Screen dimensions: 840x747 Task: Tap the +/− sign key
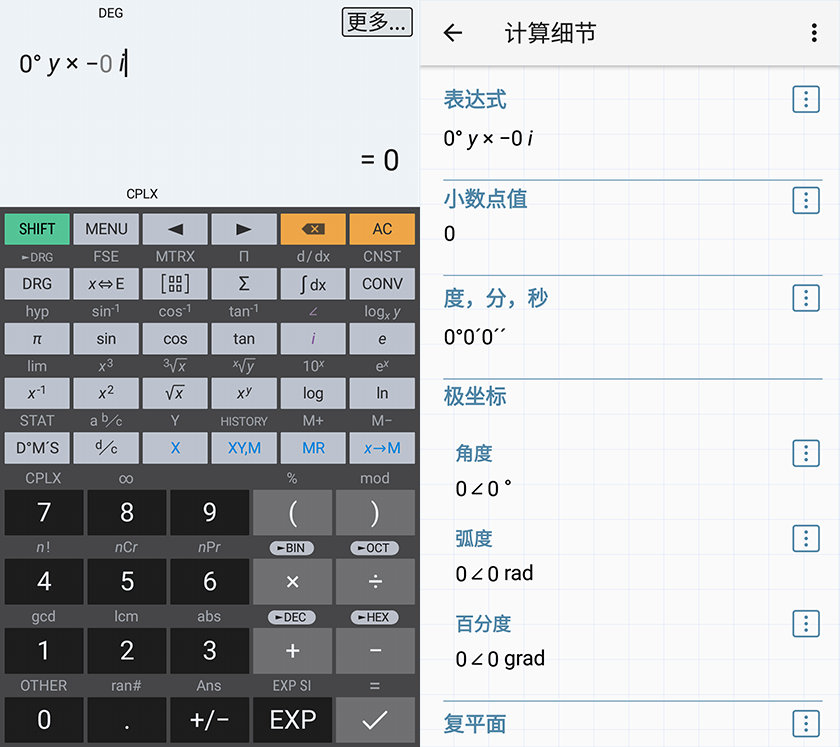point(209,720)
